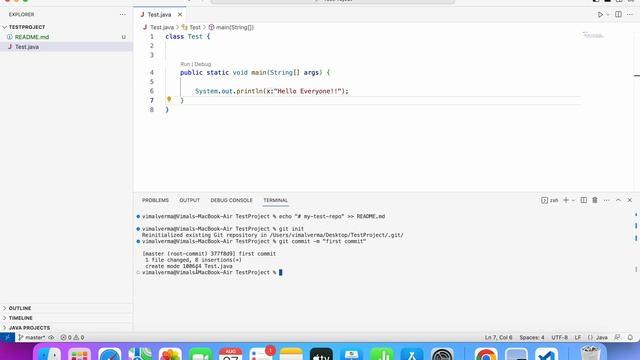Open notifications bell icon

pyautogui.click(x=630, y=338)
